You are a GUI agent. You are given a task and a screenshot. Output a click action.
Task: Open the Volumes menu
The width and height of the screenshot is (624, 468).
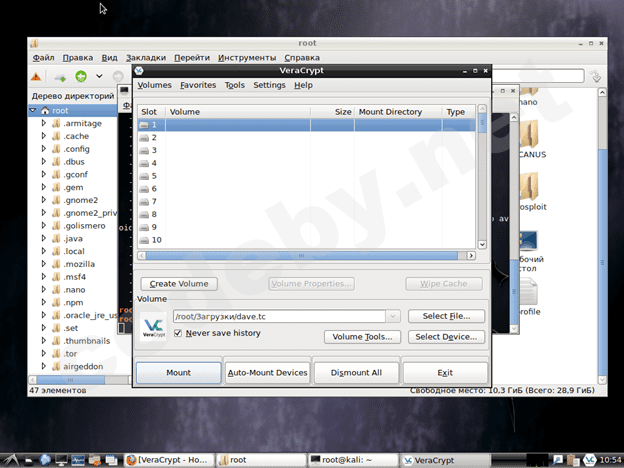pyautogui.click(x=154, y=85)
